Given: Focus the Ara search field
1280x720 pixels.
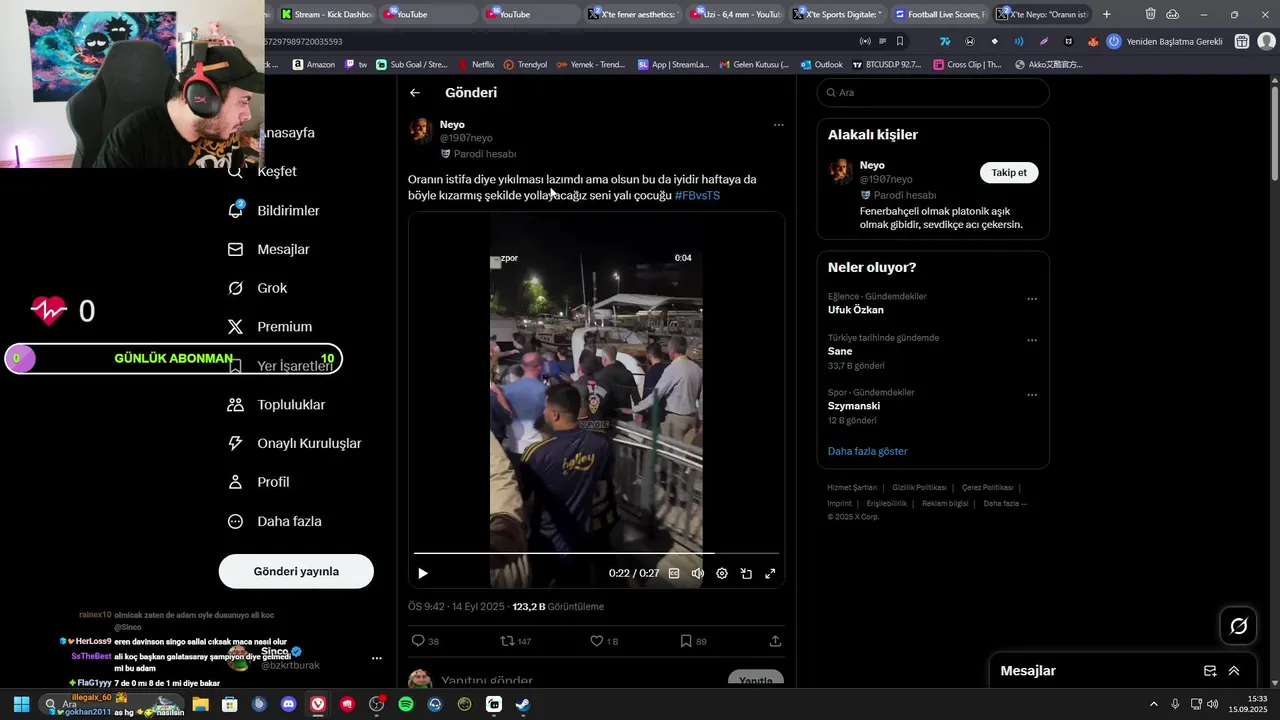Looking at the screenshot, I should point(933,92).
